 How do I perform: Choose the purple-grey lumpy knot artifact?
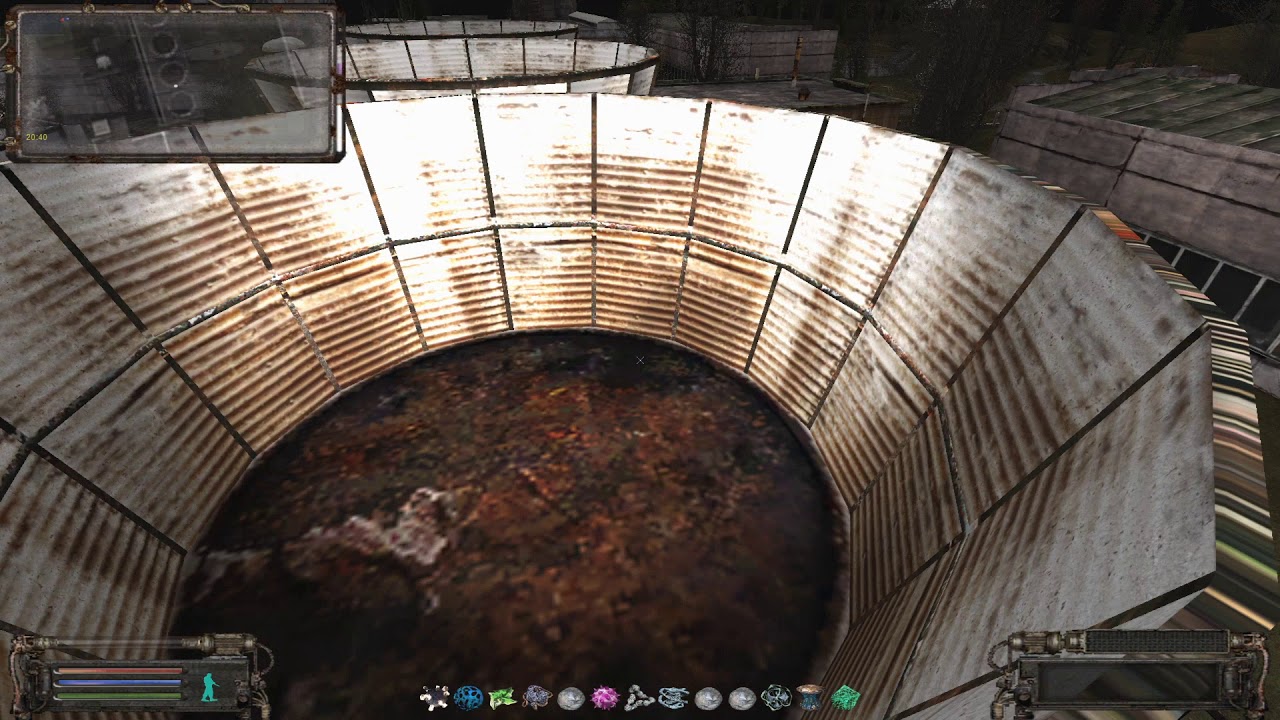coord(537,697)
